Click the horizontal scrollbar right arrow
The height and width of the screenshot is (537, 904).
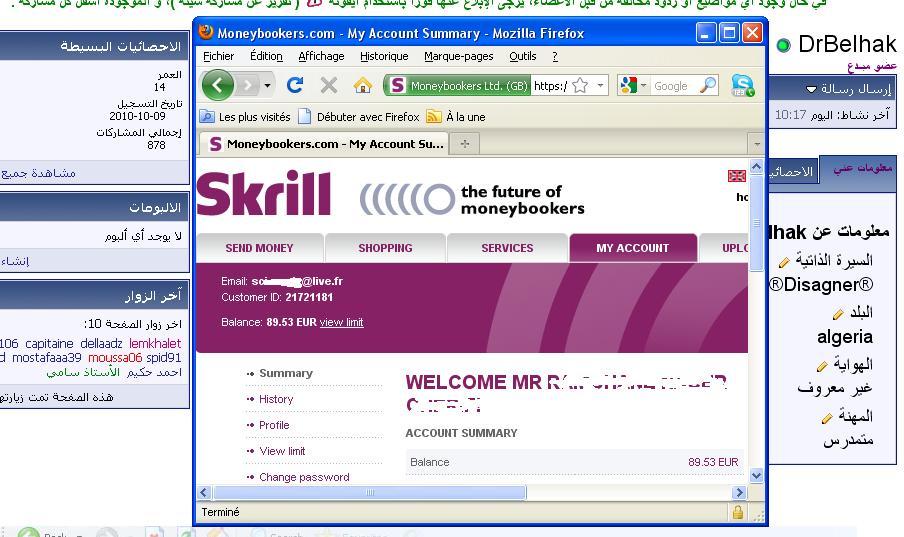point(739,492)
